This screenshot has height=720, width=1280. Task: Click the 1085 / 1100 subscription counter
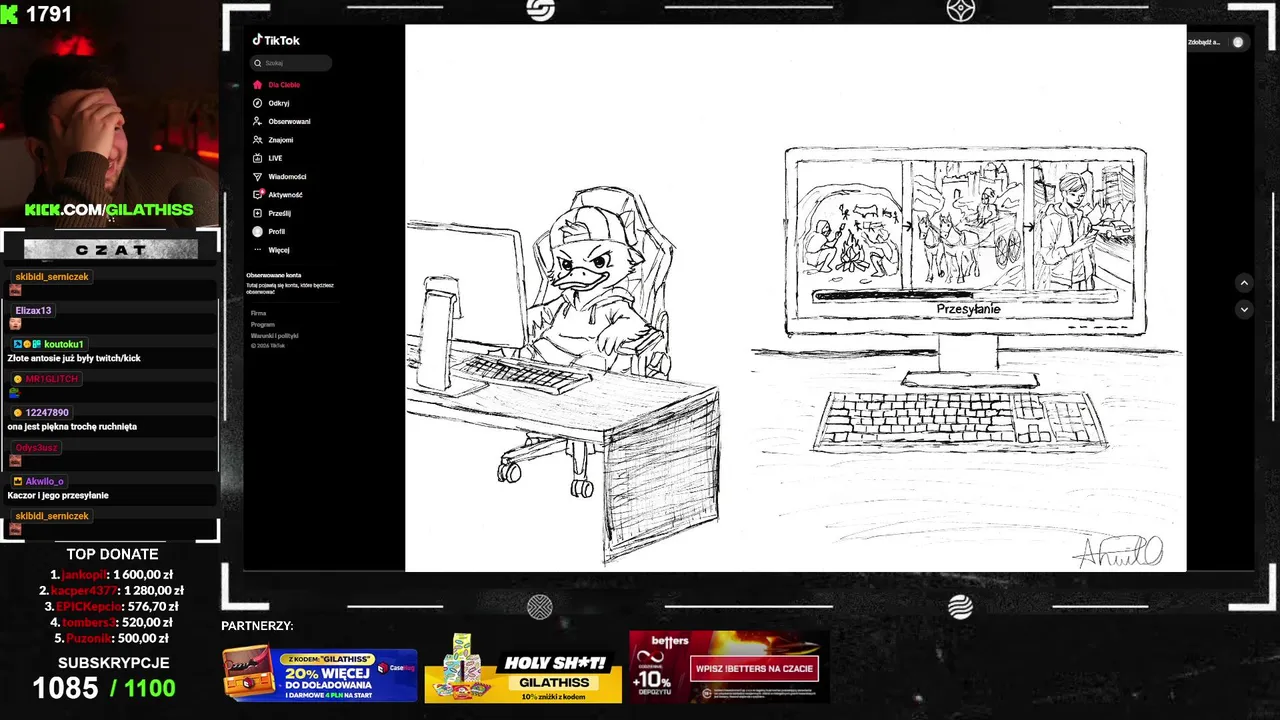point(104,688)
